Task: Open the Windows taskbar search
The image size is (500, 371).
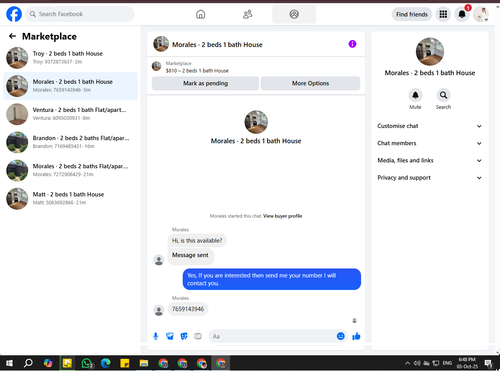Action: click(x=28, y=363)
